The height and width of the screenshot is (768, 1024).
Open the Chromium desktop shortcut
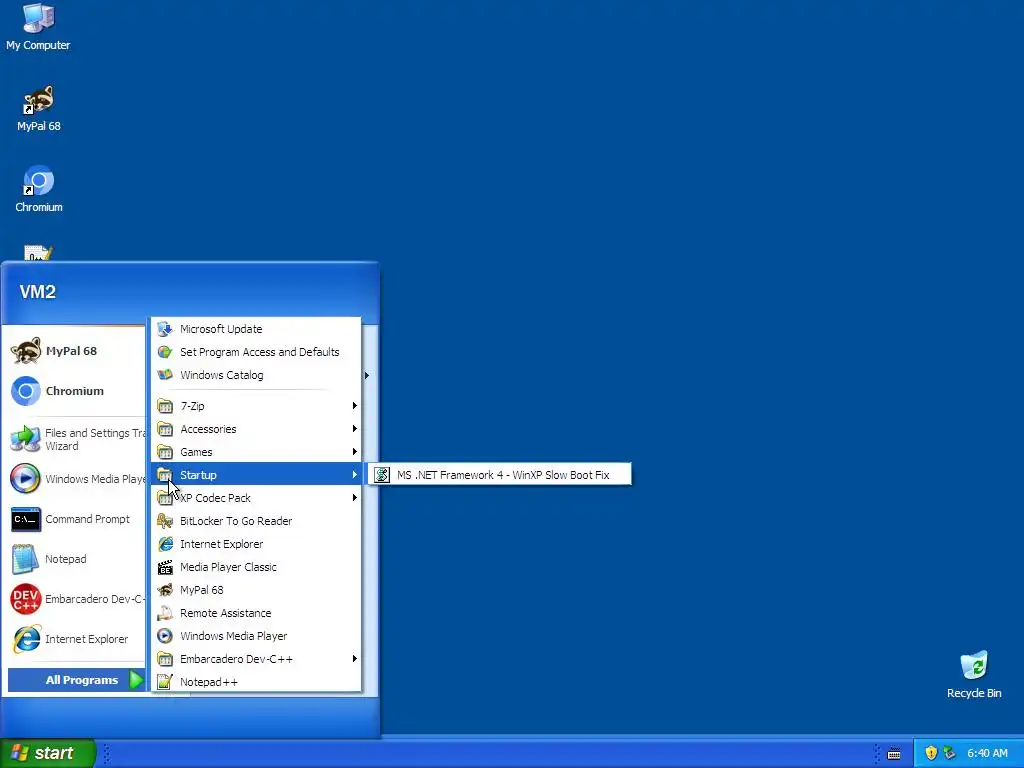39,189
